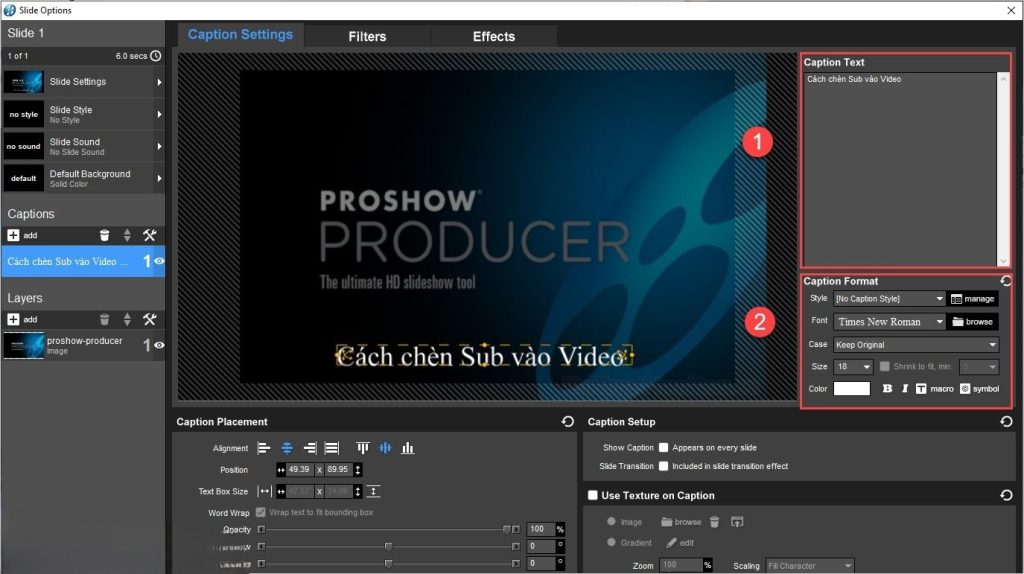
Task: Open Captions tools wrench icon
Action: (150, 235)
